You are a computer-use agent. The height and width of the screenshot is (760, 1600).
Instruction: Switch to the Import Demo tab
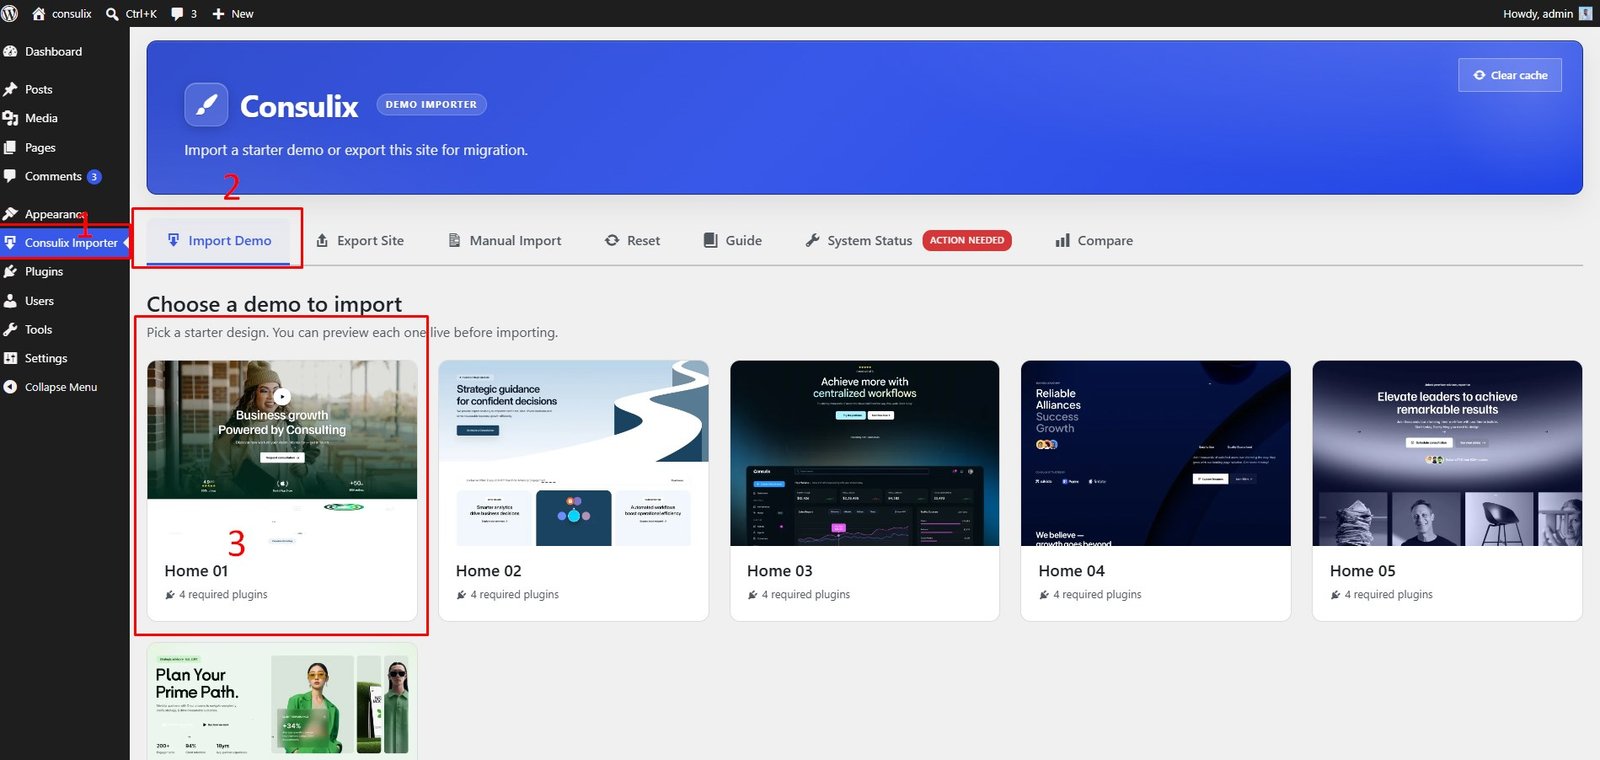(x=219, y=241)
